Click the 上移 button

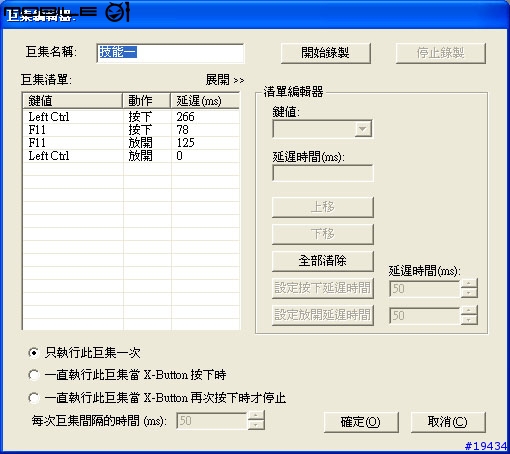coord(323,207)
